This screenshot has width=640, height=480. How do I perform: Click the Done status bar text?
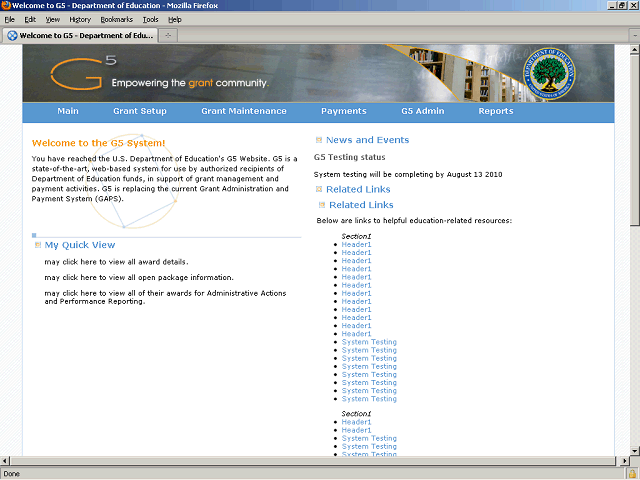tap(11, 474)
